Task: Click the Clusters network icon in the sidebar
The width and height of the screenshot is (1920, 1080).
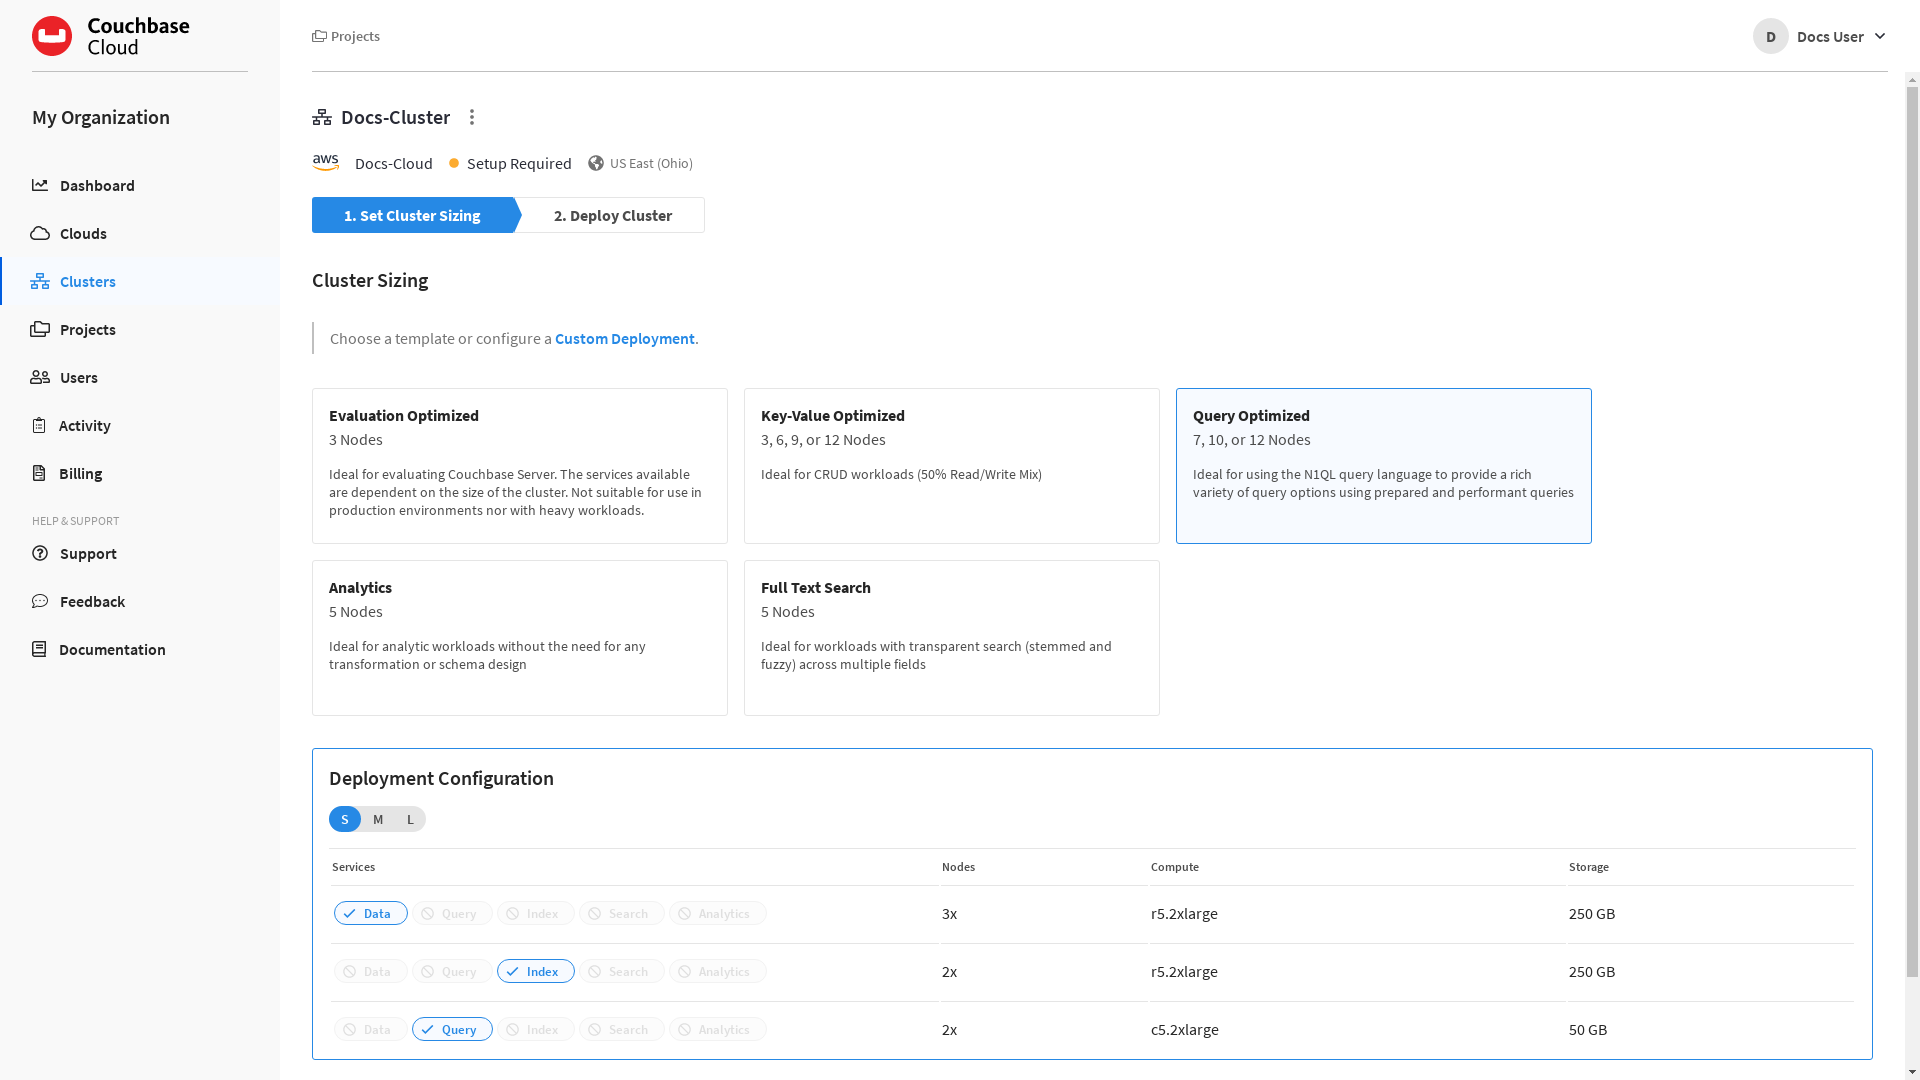Action: tap(40, 281)
